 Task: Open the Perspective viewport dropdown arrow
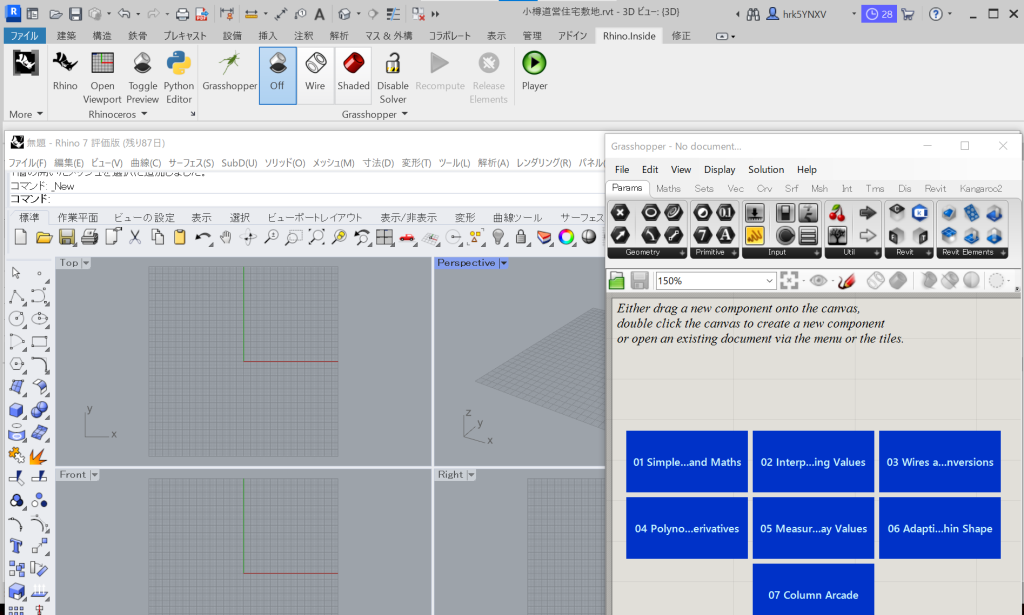(504, 263)
